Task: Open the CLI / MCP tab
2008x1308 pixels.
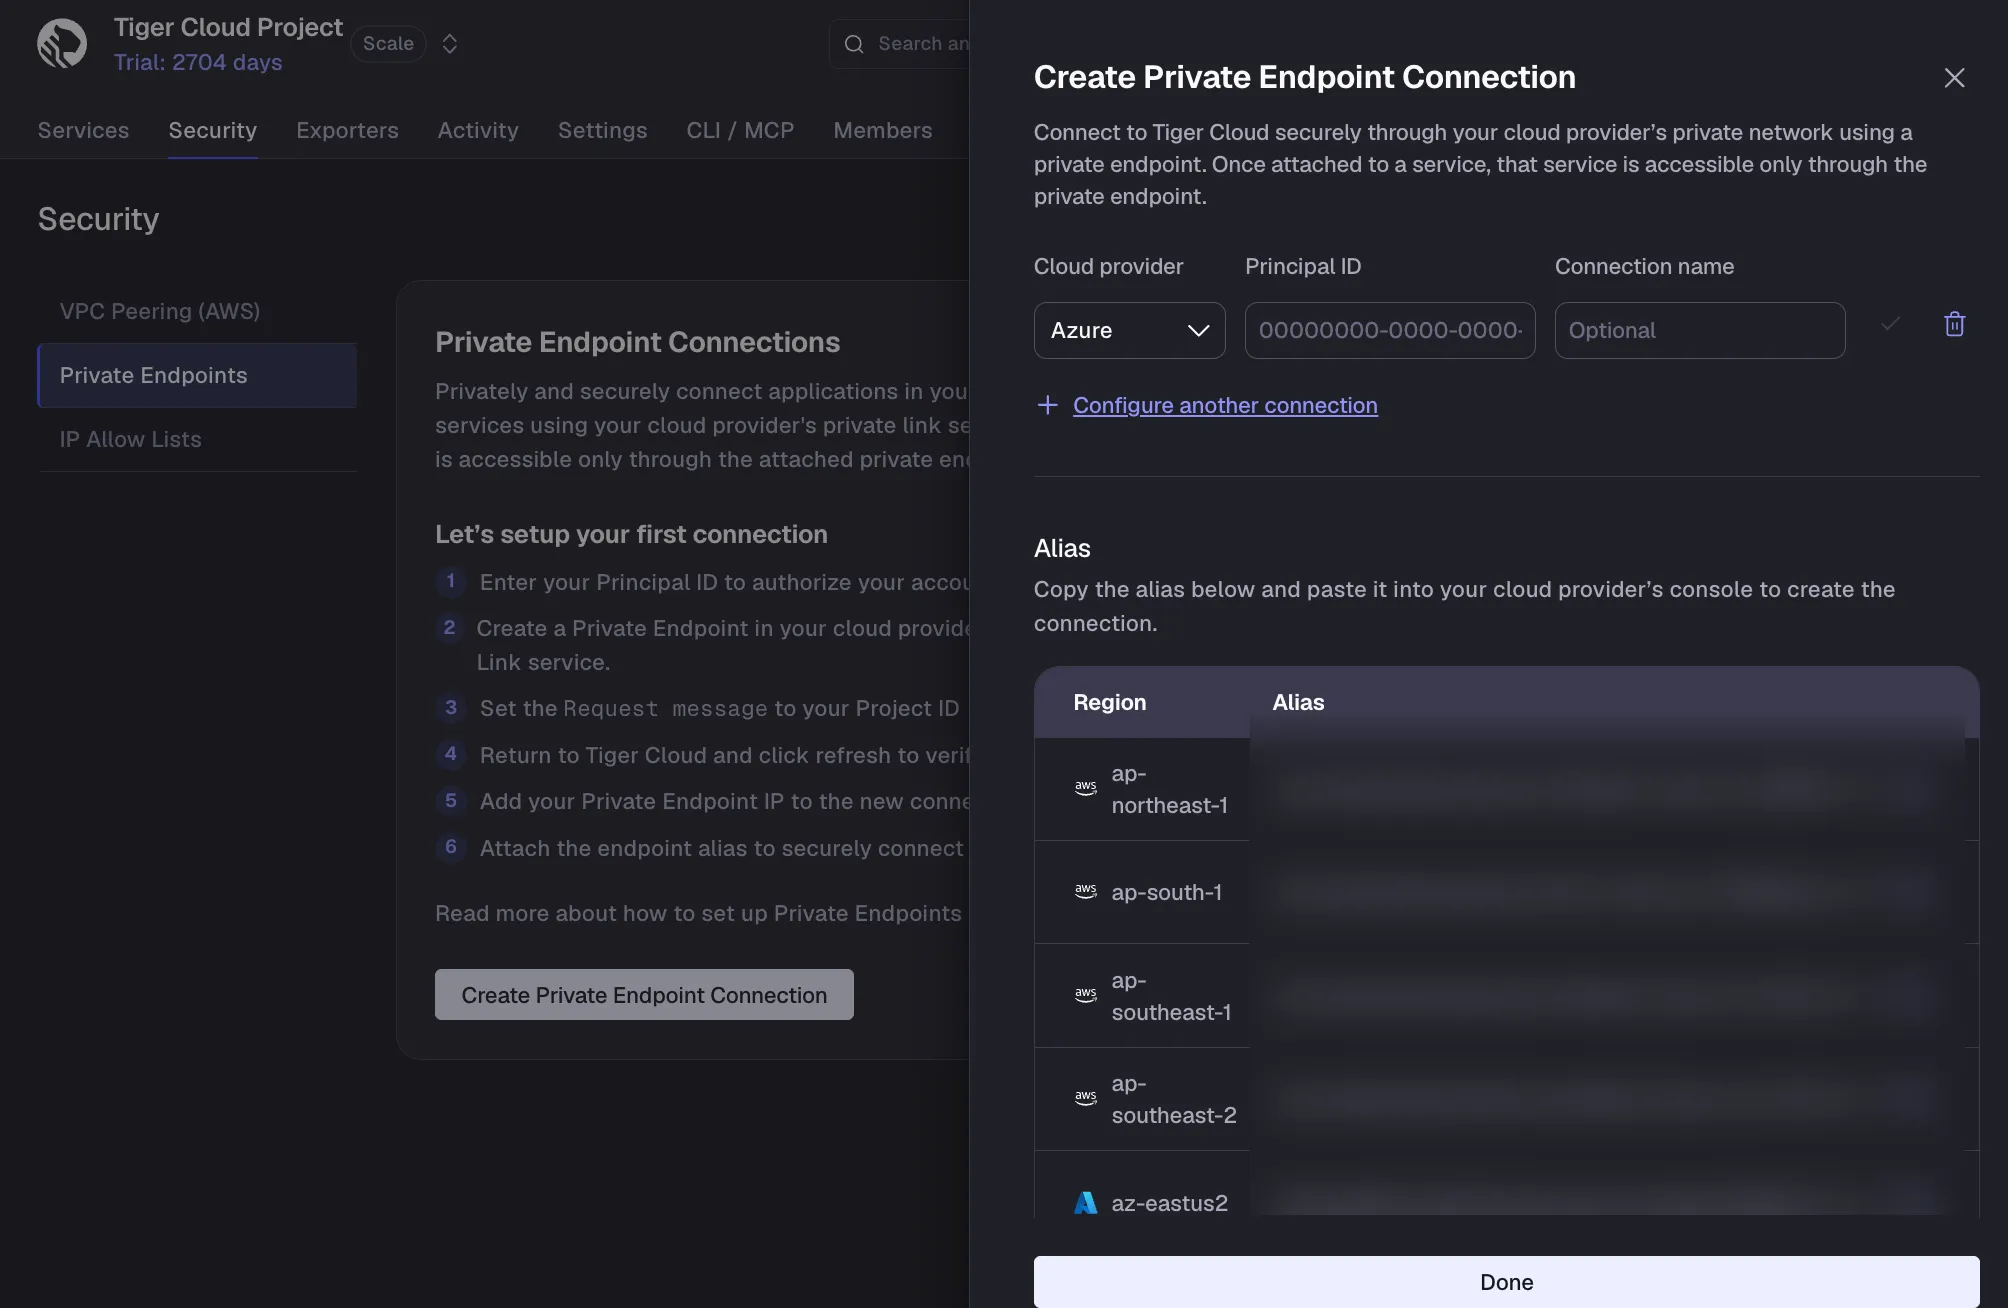Action: [740, 131]
